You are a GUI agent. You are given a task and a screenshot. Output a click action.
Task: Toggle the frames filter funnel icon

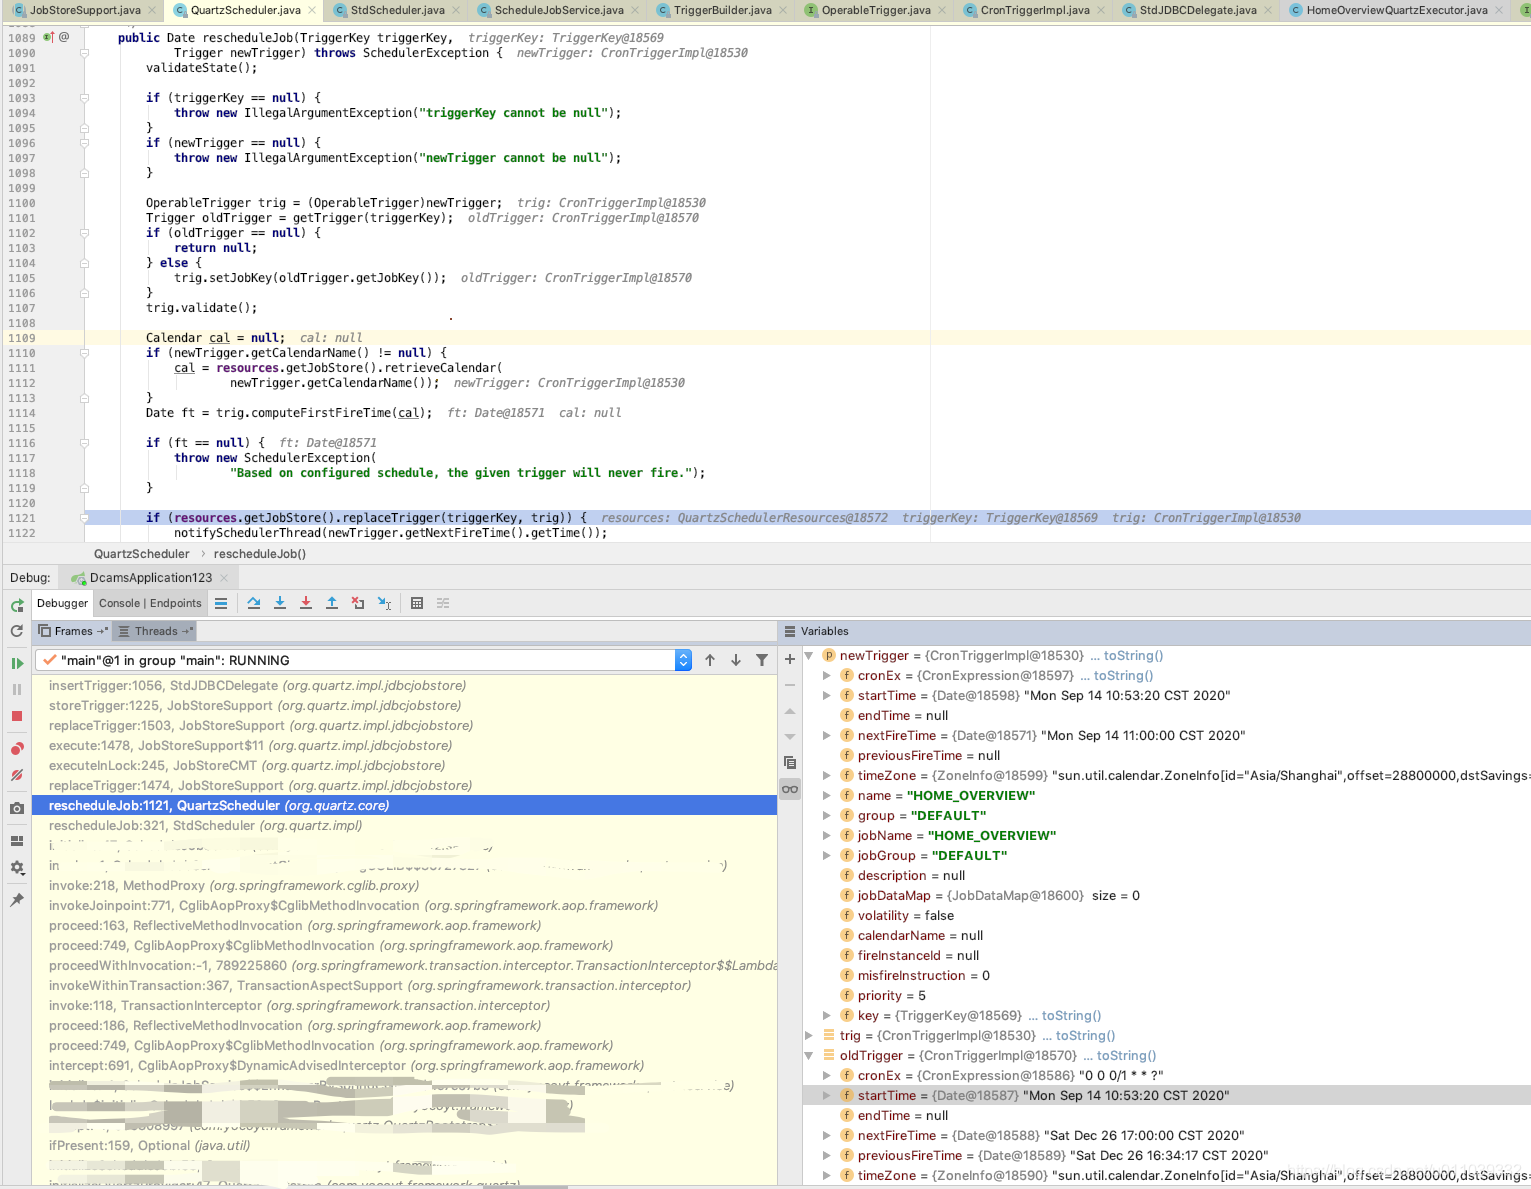point(762,660)
